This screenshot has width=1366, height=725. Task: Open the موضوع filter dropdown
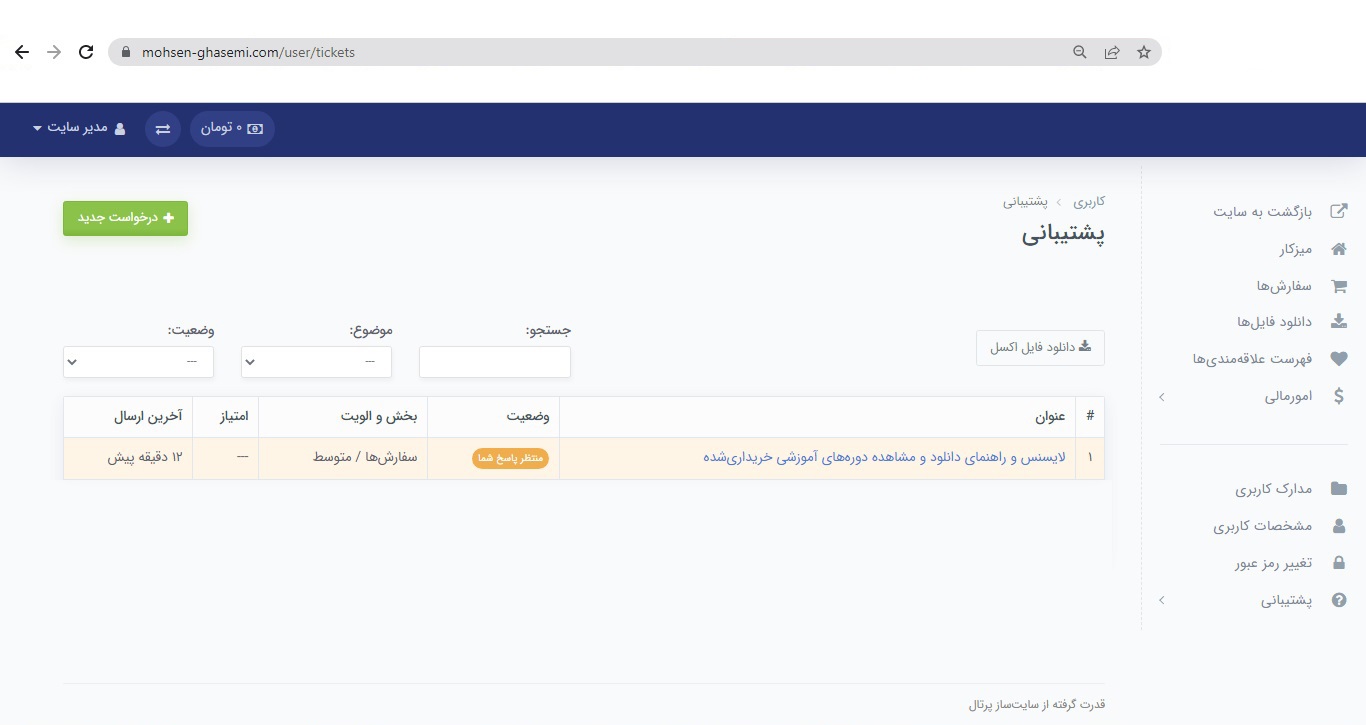[x=316, y=362]
